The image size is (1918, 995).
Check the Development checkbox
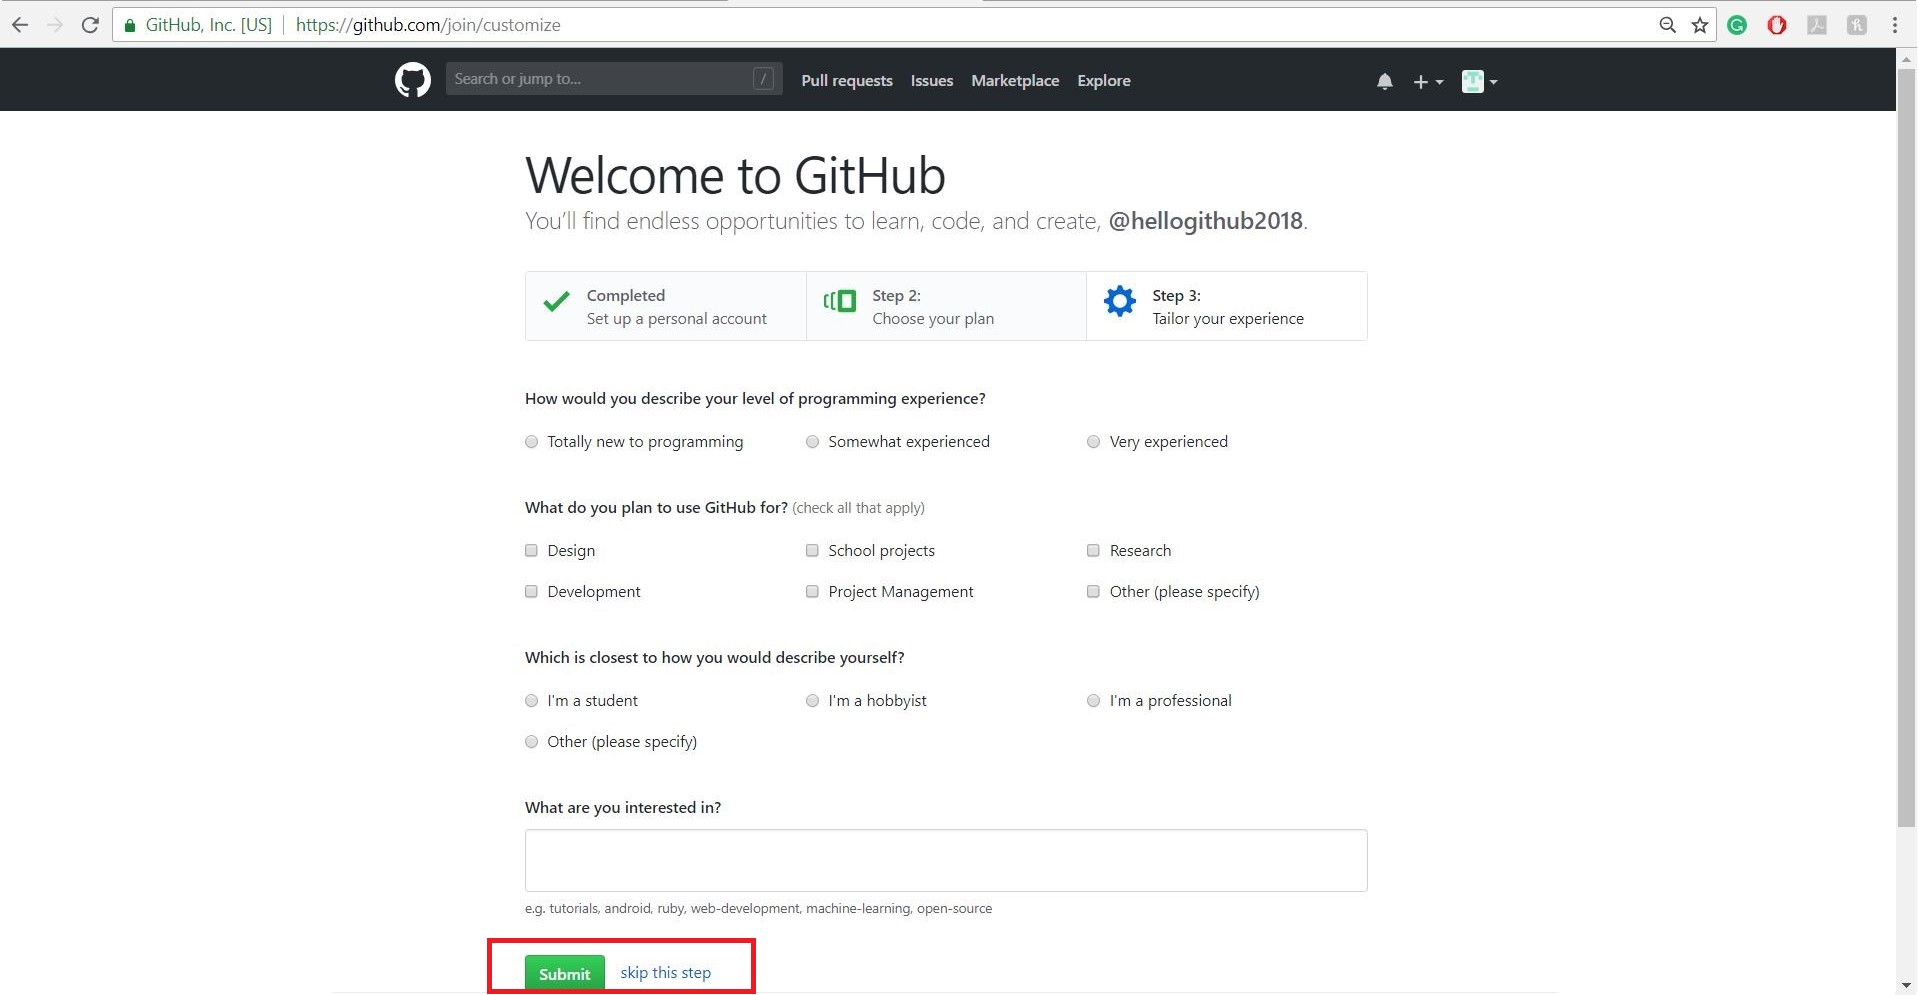pyautogui.click(x=531, y=592)
